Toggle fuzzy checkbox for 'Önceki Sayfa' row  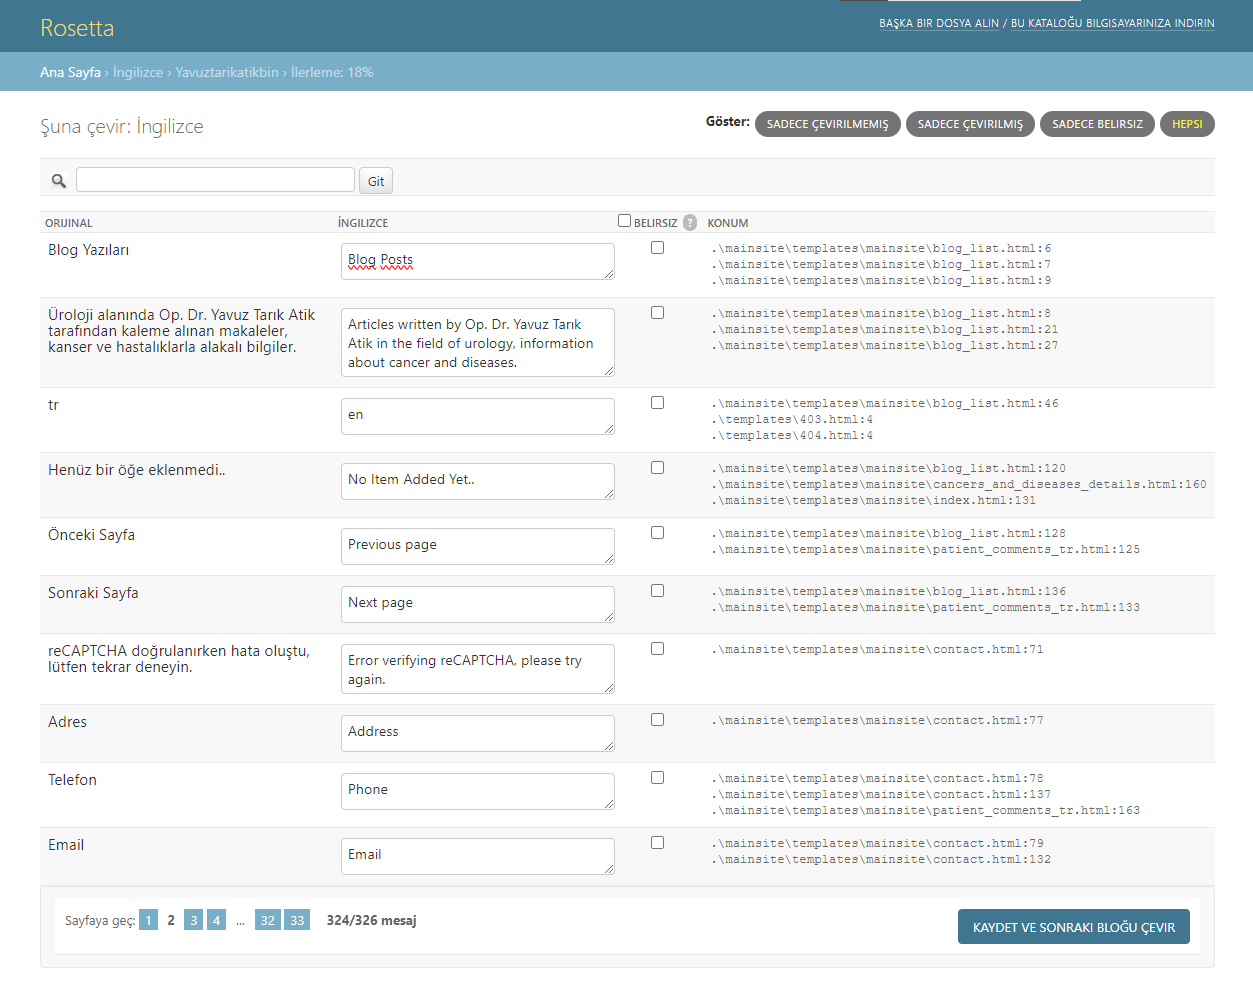(x=657, y=532)
